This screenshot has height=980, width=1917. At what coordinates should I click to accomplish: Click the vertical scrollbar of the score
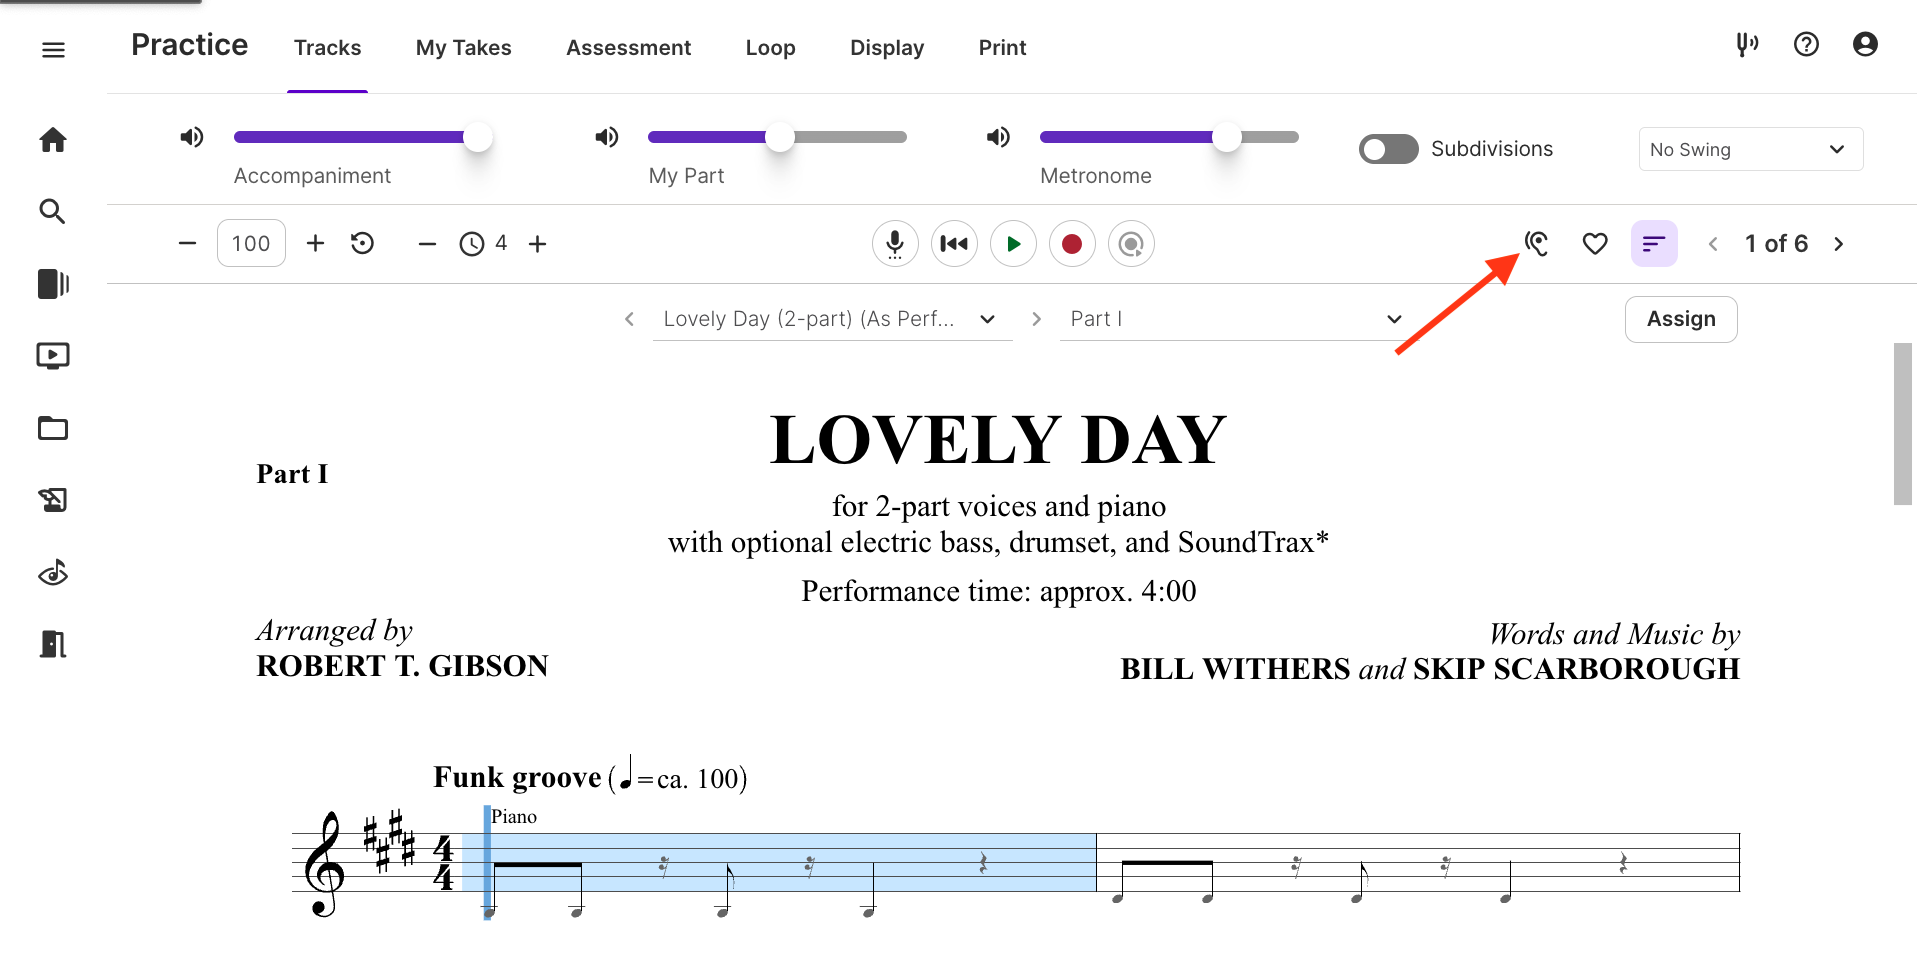pyautogui.click(x=1902, y=424)
